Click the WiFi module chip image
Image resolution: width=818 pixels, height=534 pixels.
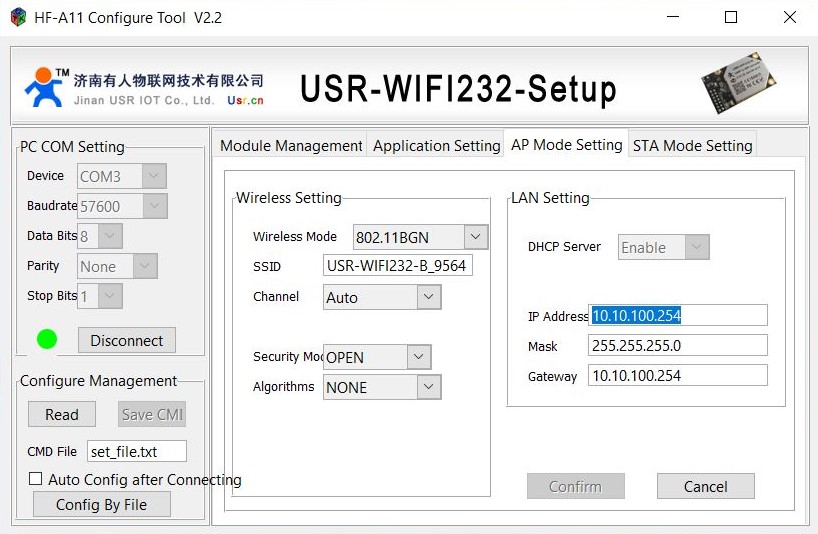(738, 81)
